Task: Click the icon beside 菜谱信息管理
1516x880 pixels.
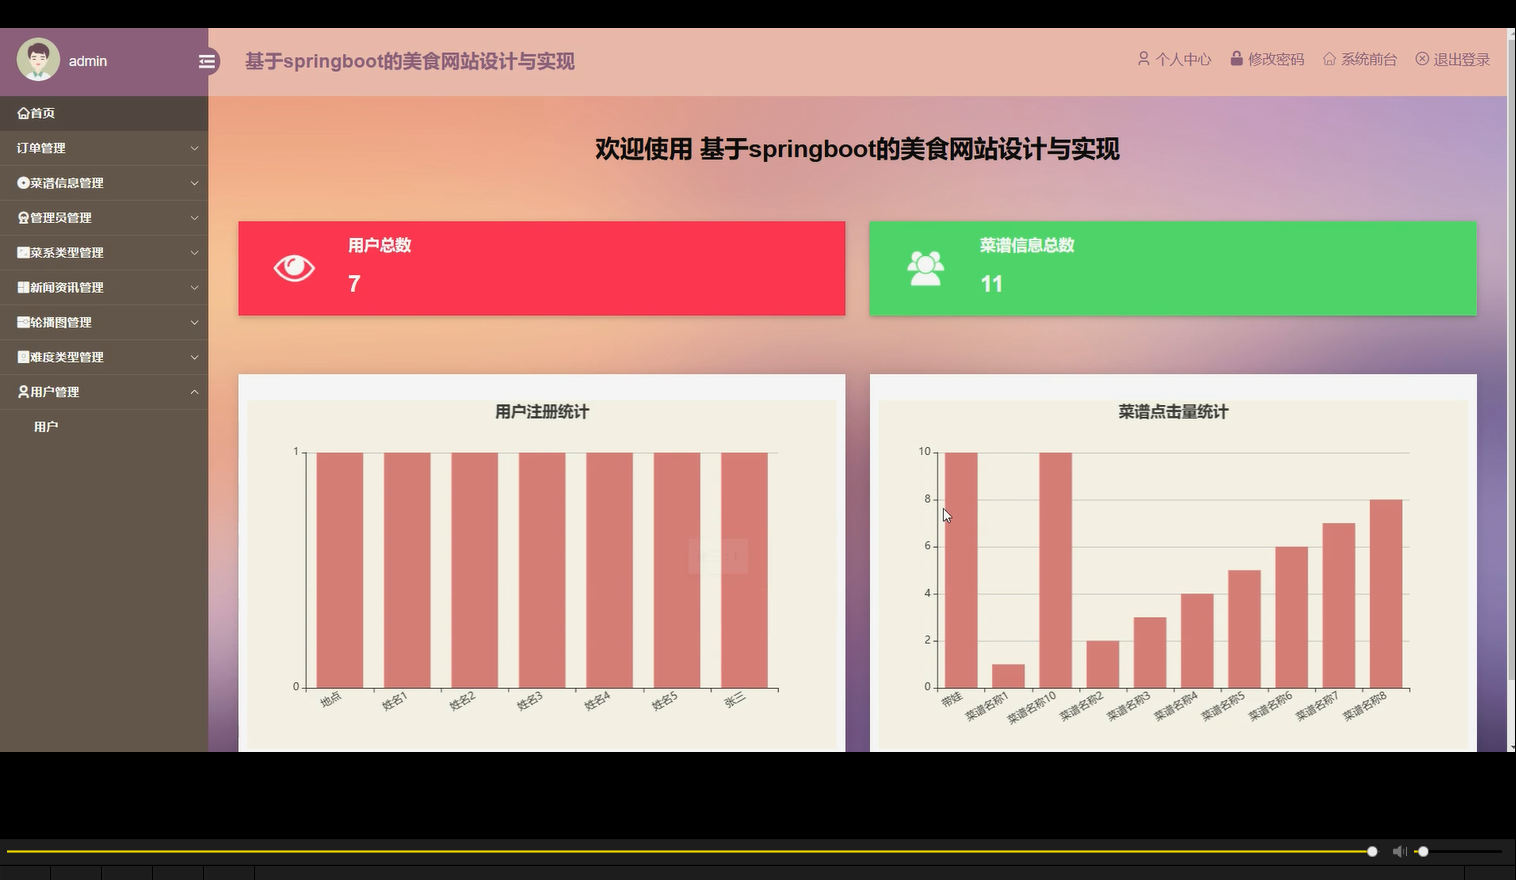Action: (x=23, y=183)
